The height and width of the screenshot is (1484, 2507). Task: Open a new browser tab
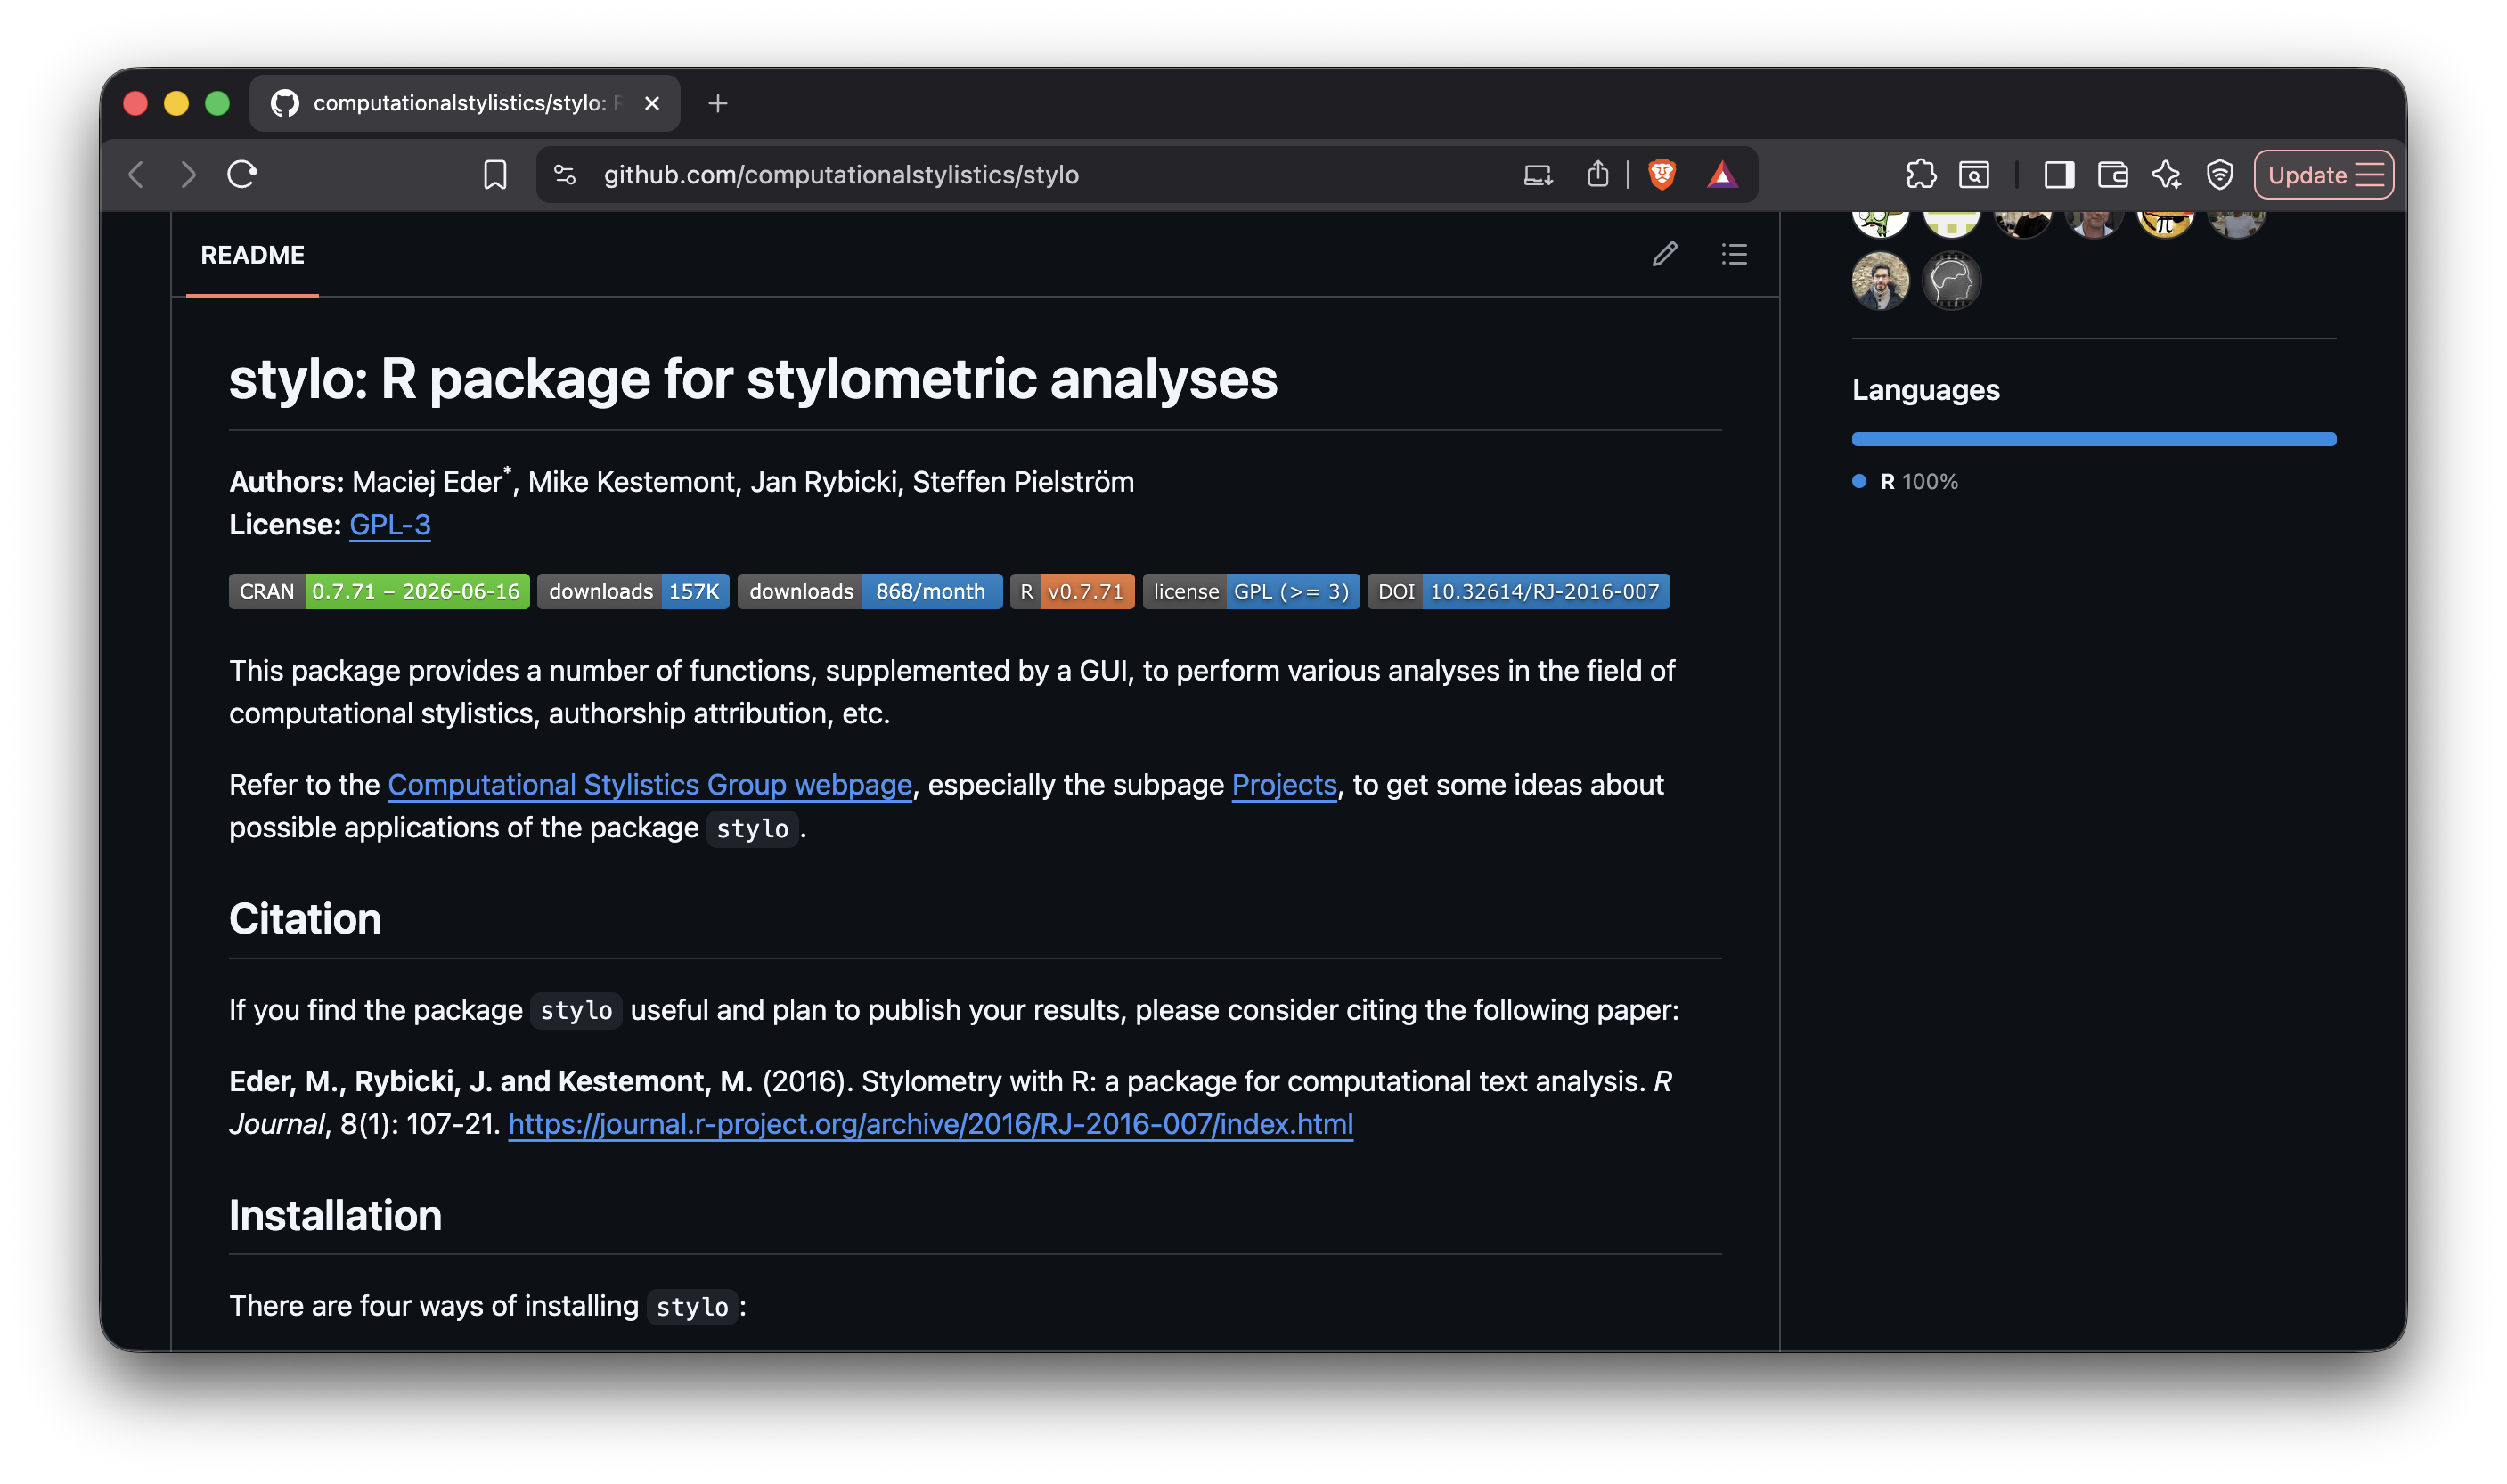718,103
